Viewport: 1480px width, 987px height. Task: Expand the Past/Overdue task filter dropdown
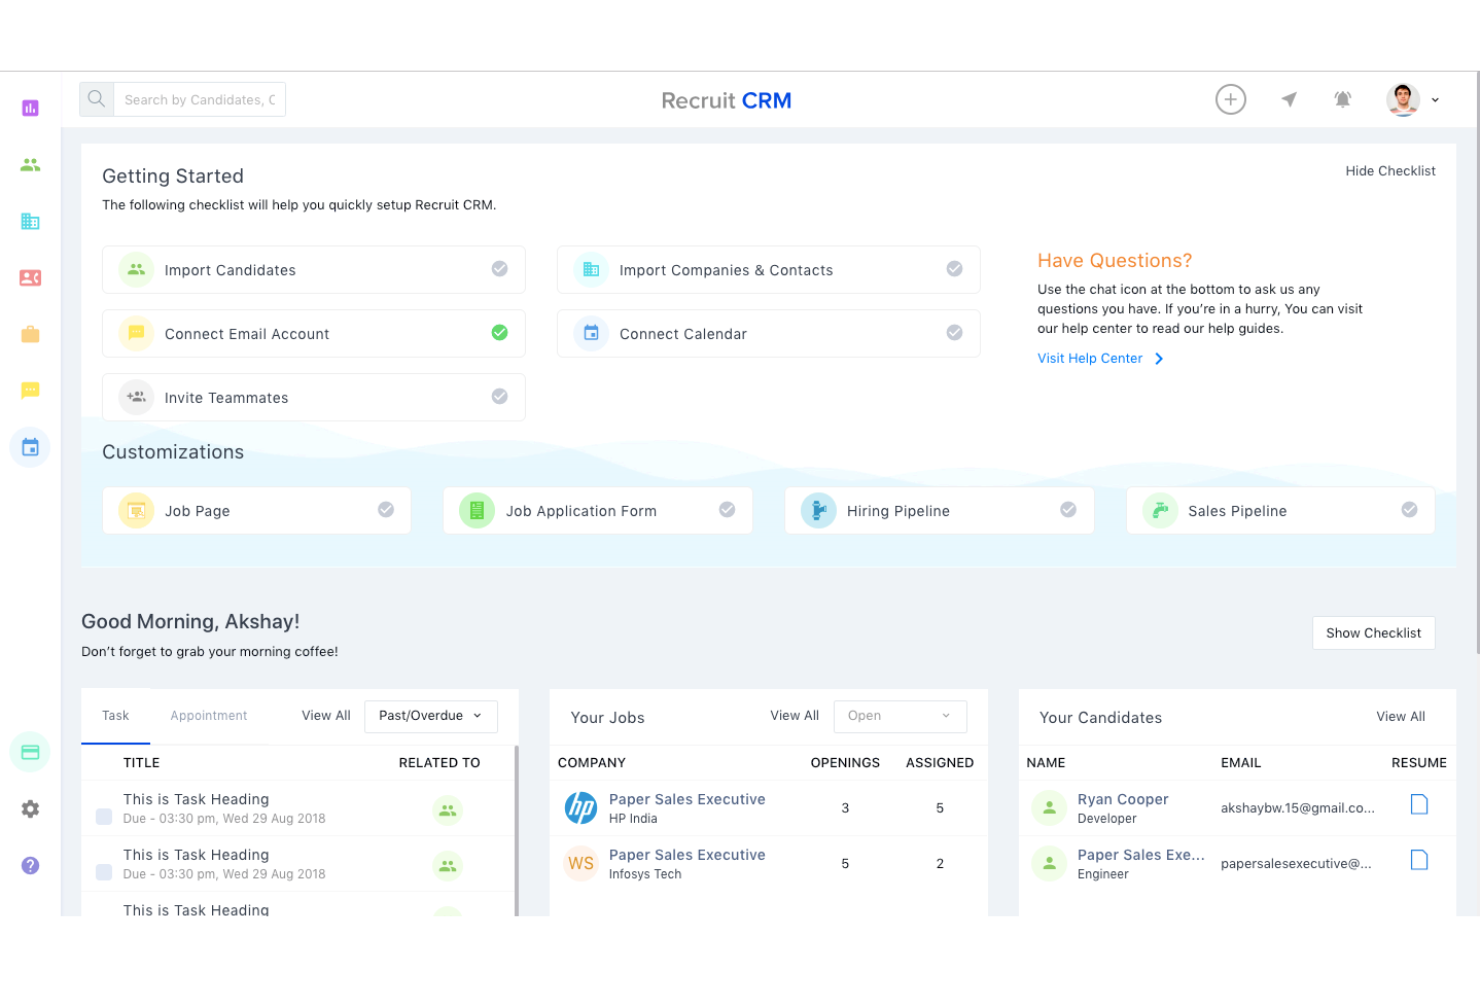430,716
